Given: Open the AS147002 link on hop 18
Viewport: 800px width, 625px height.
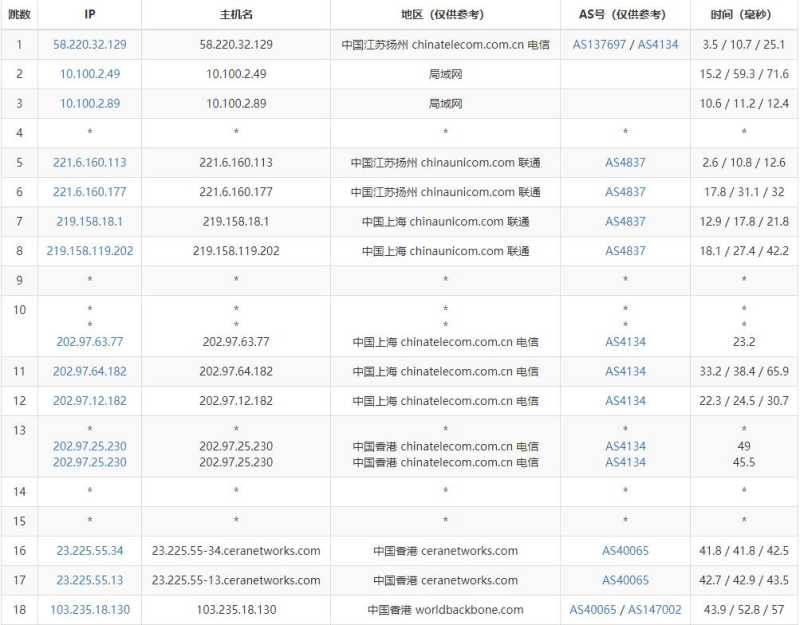Looking at the screenshot, I should 657,609.
